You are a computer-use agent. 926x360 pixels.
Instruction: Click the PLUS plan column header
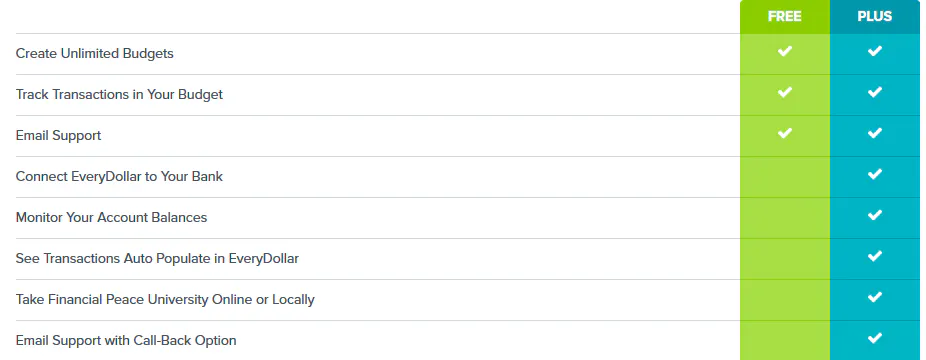(875, 17)
